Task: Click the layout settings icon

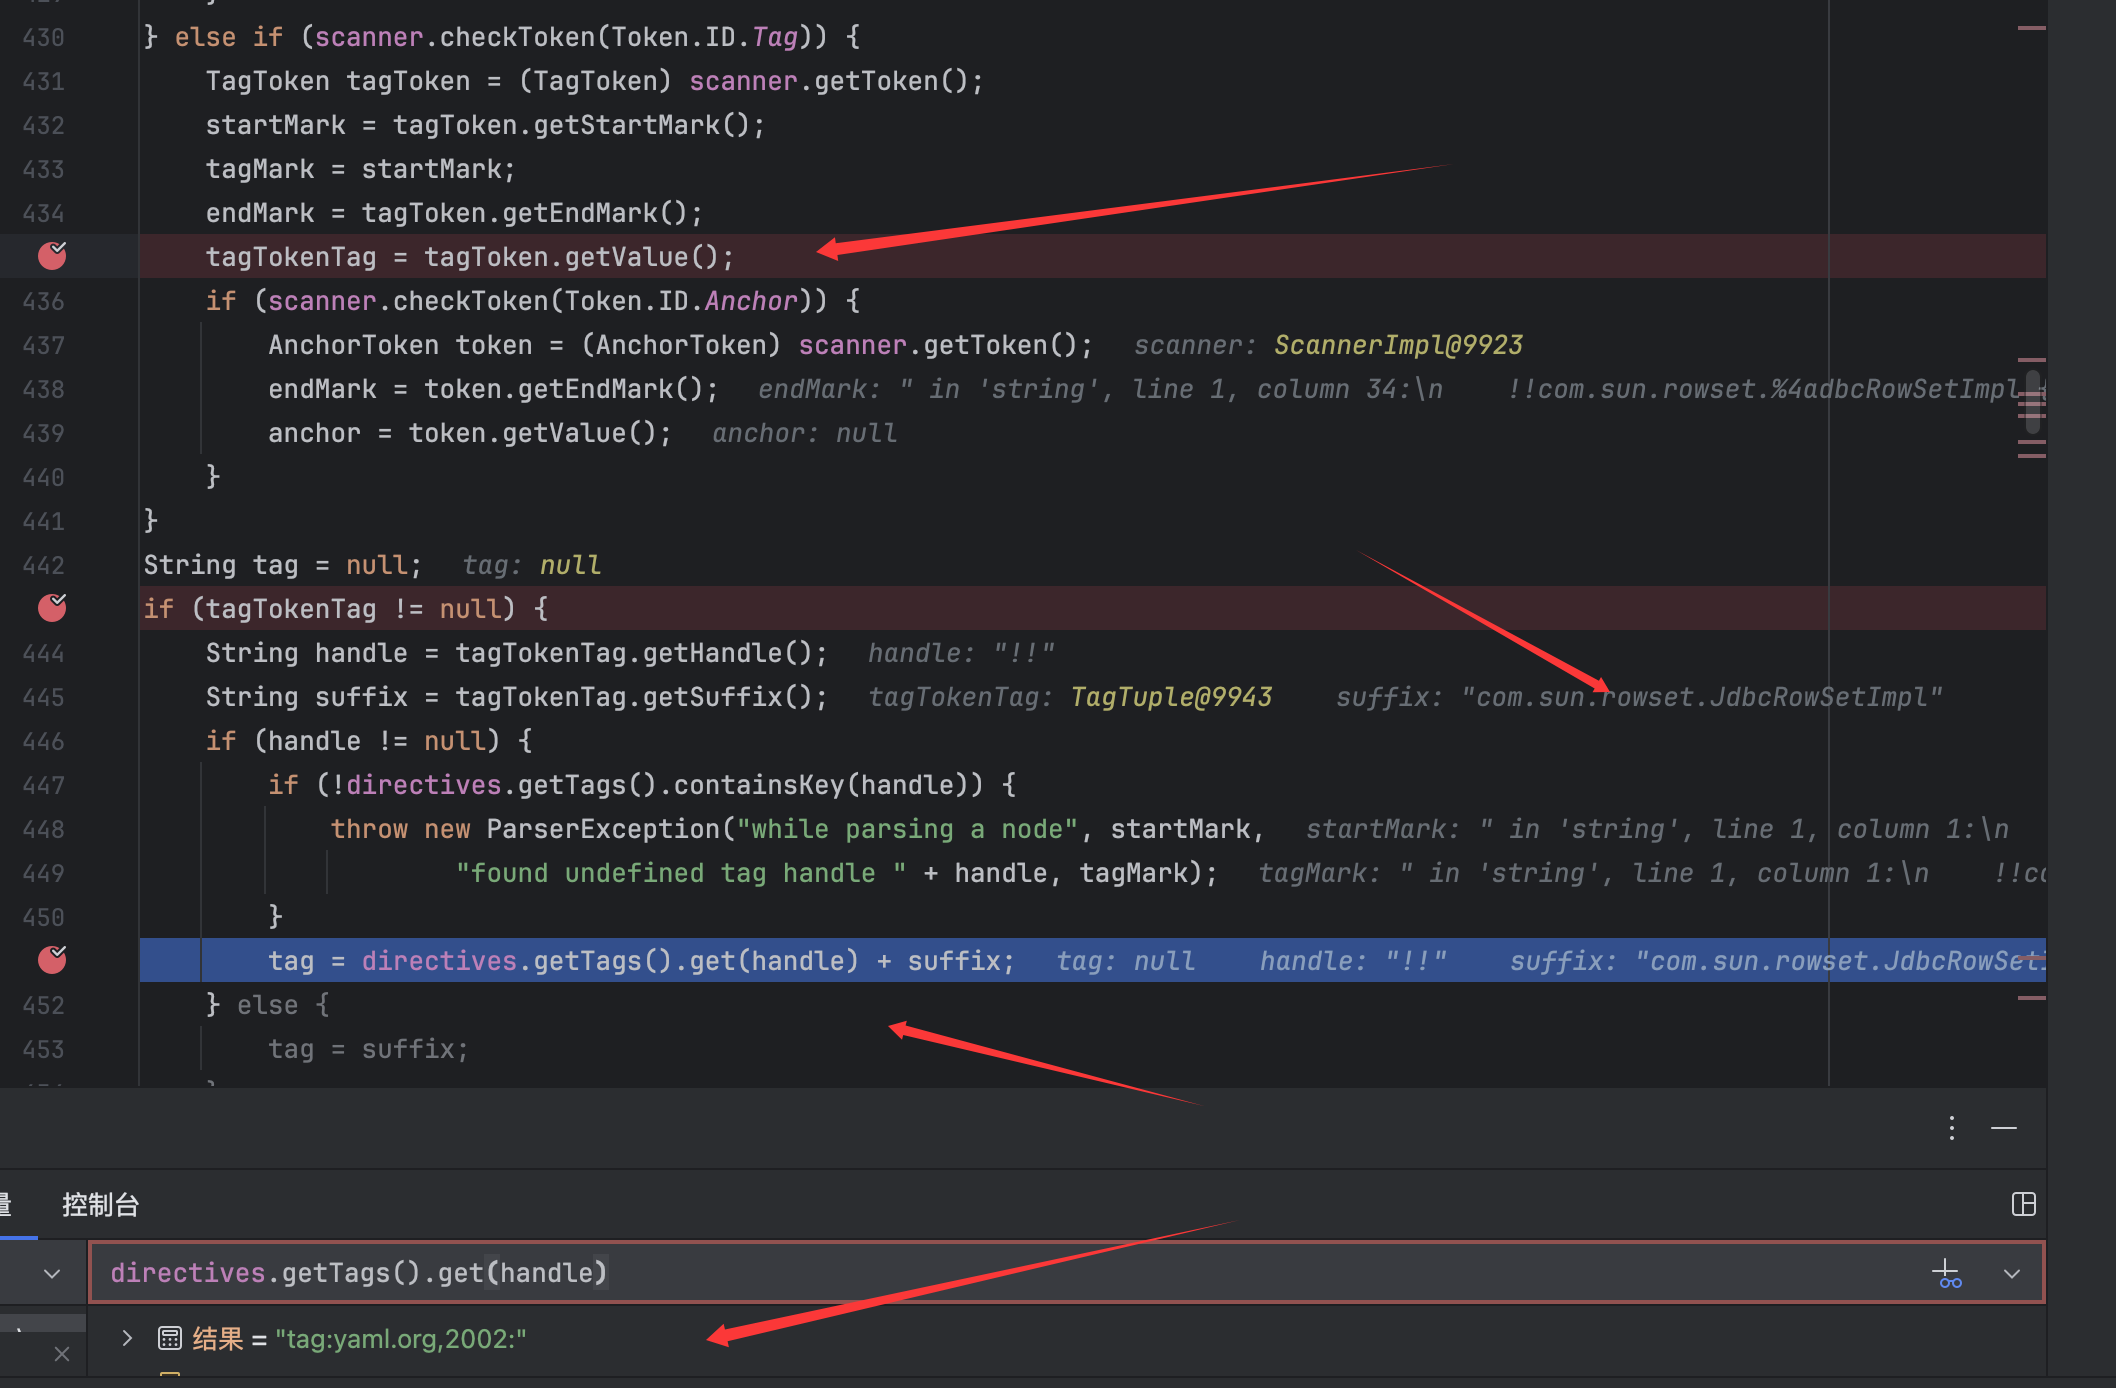Action: point(2023,1204)
